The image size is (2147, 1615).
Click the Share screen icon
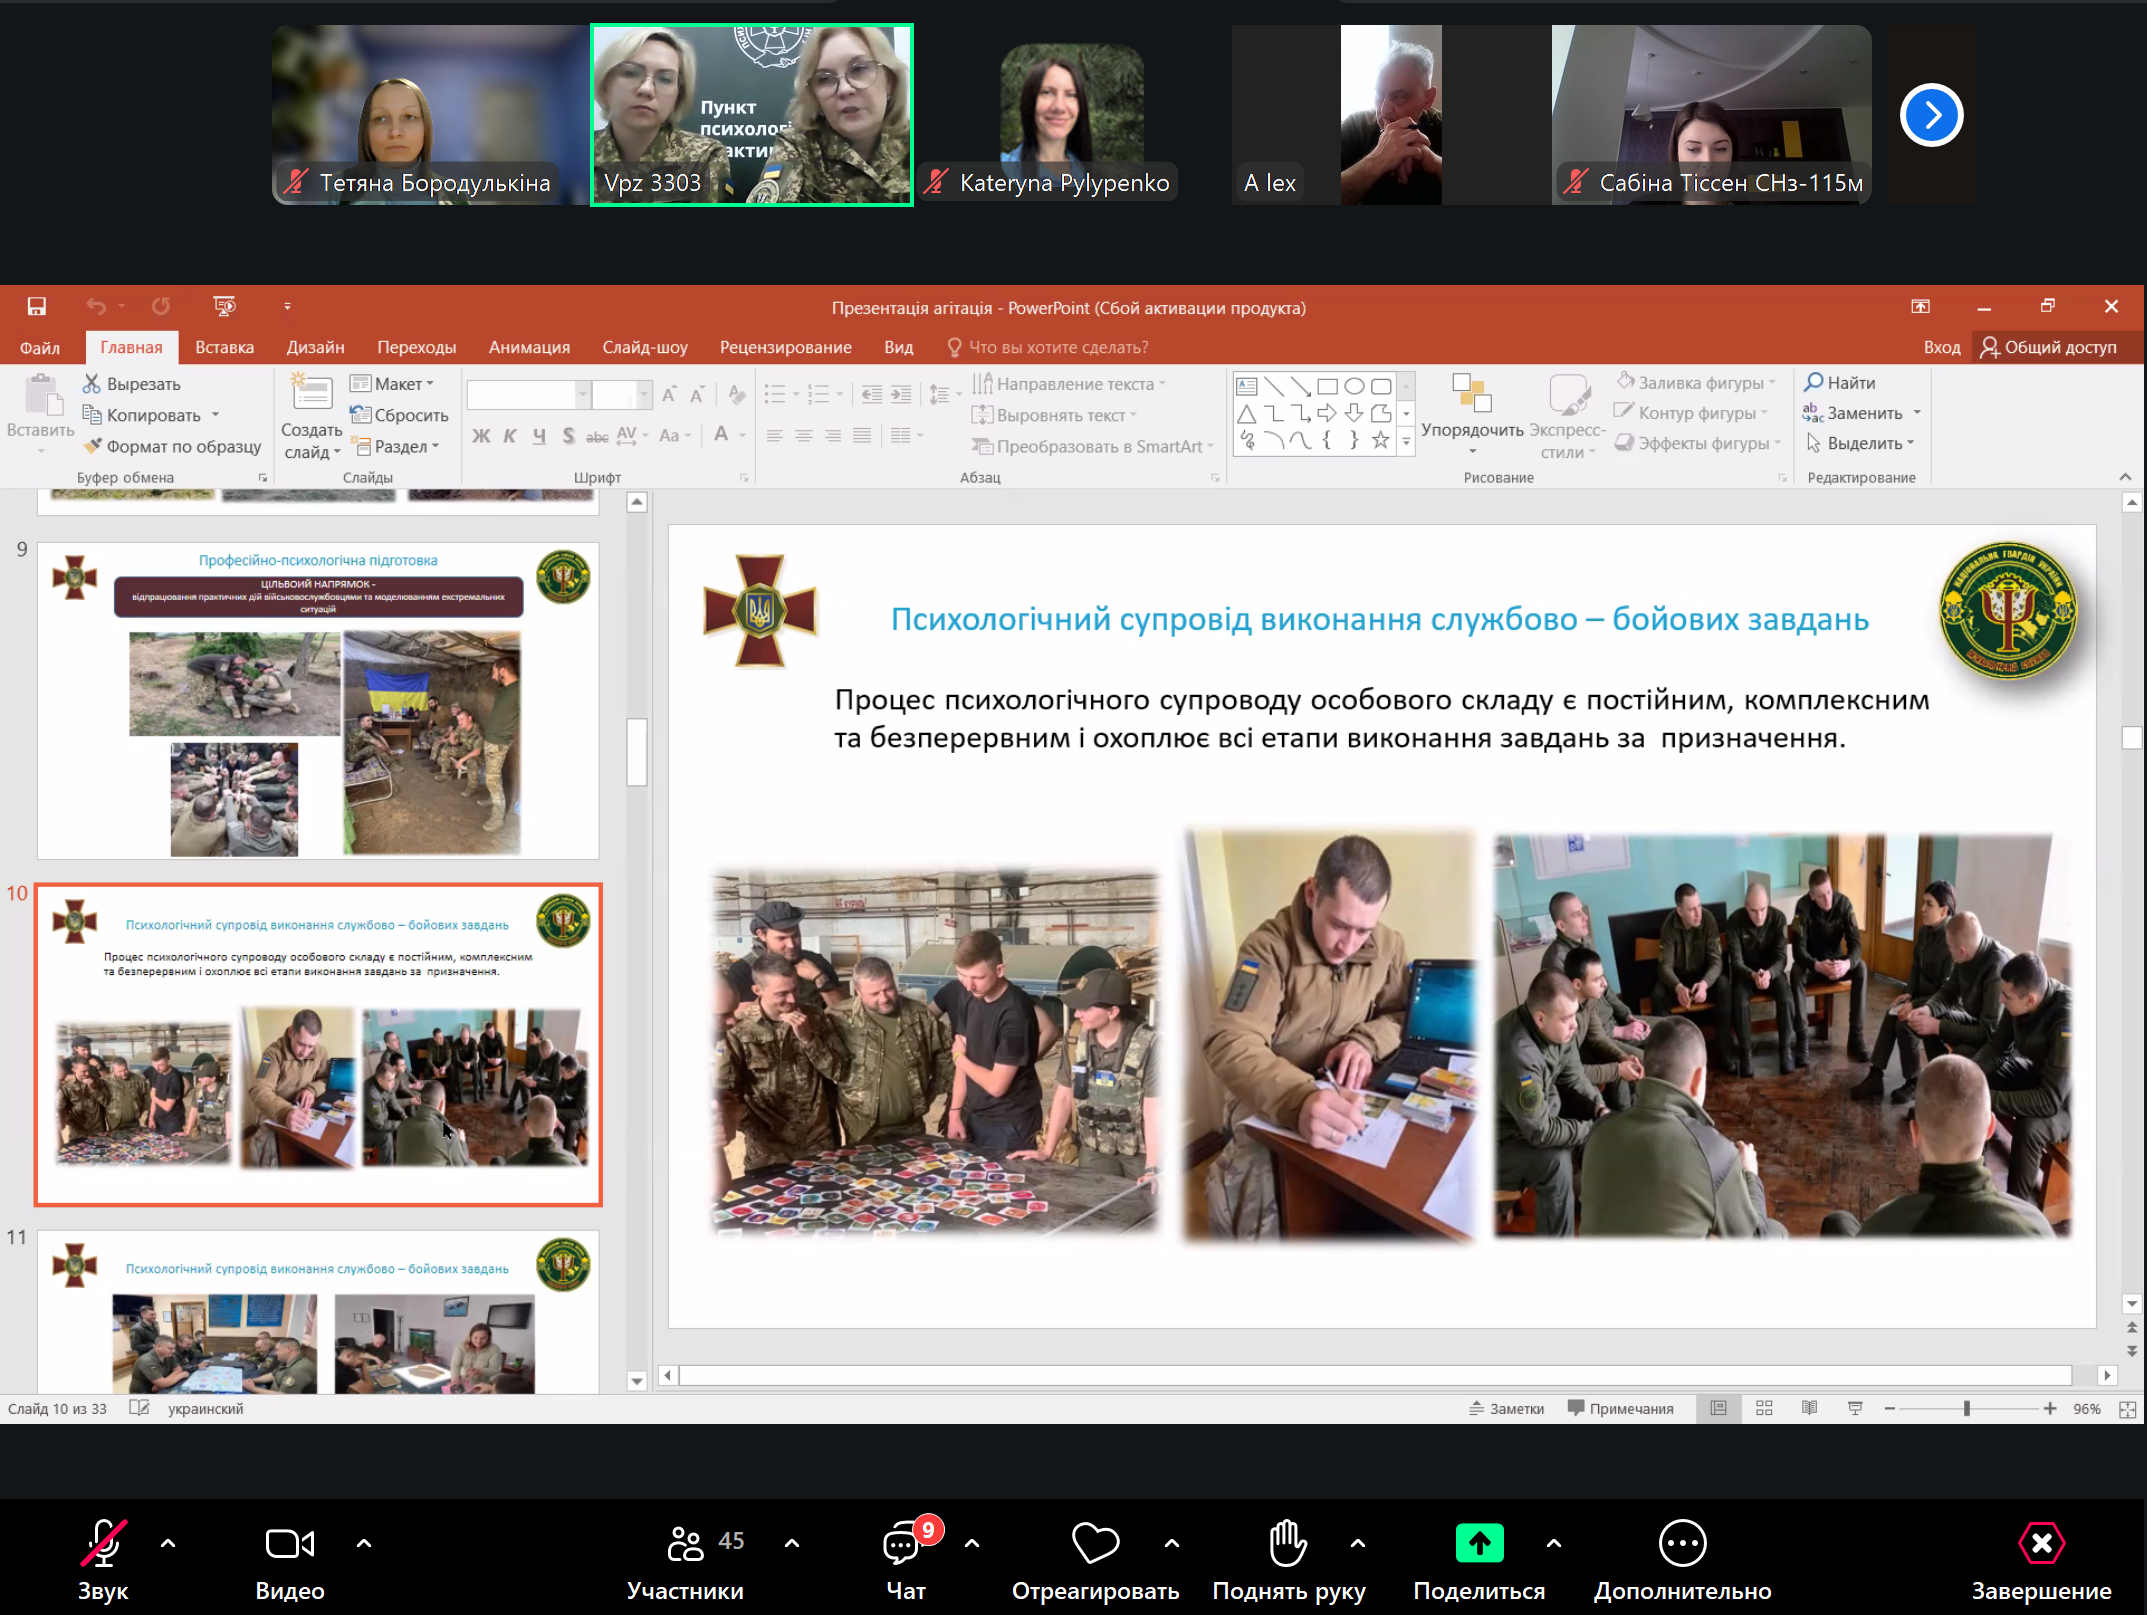[x=1479, y=1543]
